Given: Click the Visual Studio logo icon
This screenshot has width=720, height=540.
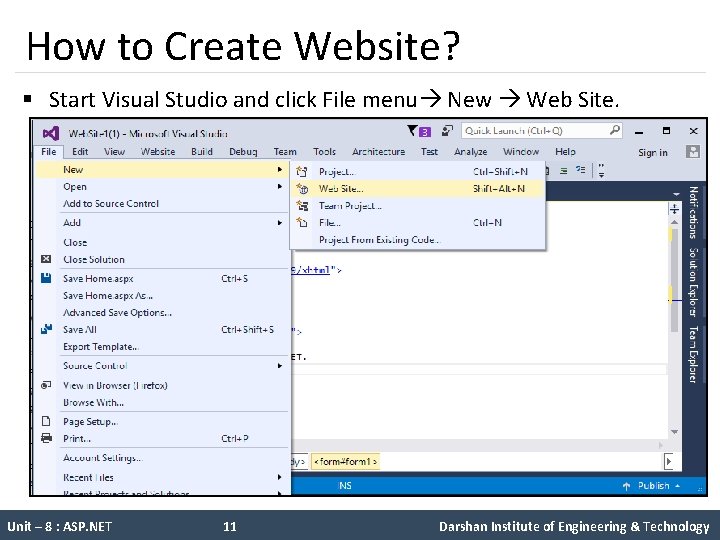Looking at the screenshot, I should click(51, 134).
